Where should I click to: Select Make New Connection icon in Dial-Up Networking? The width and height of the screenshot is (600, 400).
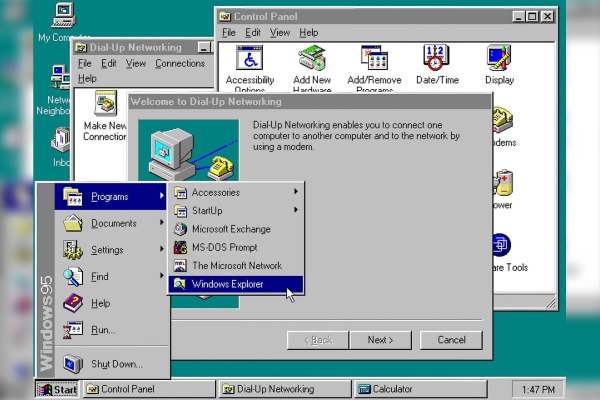tap(105, 115)
